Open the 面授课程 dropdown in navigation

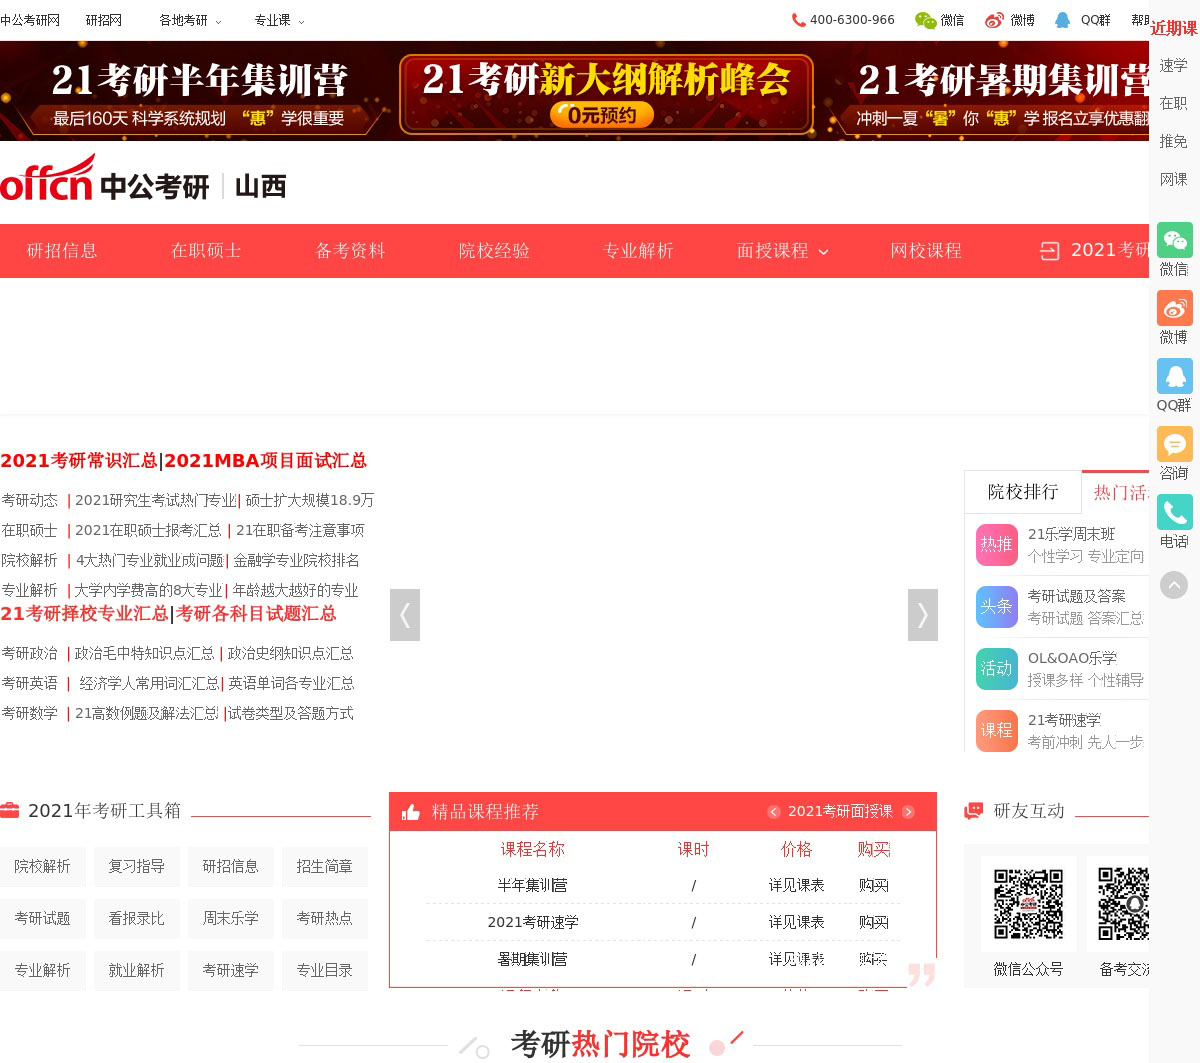click(x=782, y=251)
